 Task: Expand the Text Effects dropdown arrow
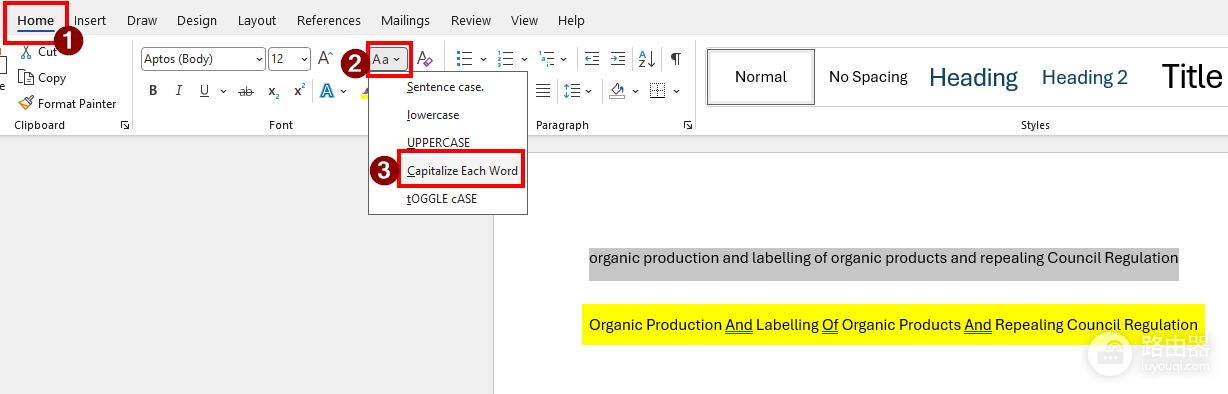coord(343,91)
